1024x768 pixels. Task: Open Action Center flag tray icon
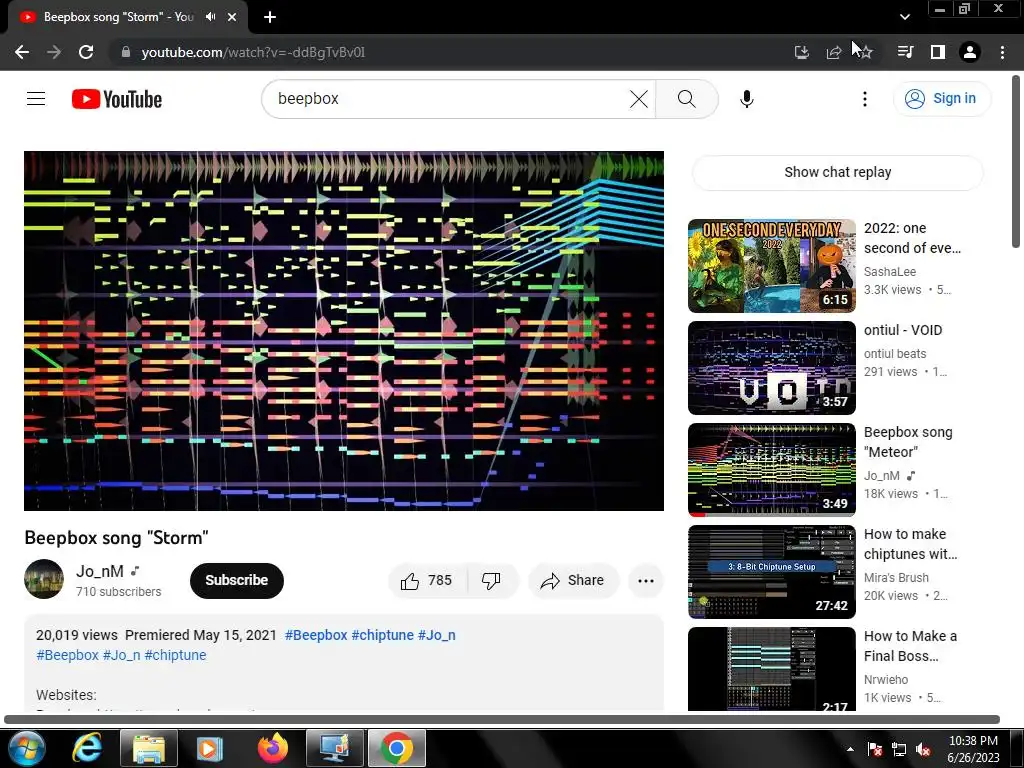pos(875,750)
